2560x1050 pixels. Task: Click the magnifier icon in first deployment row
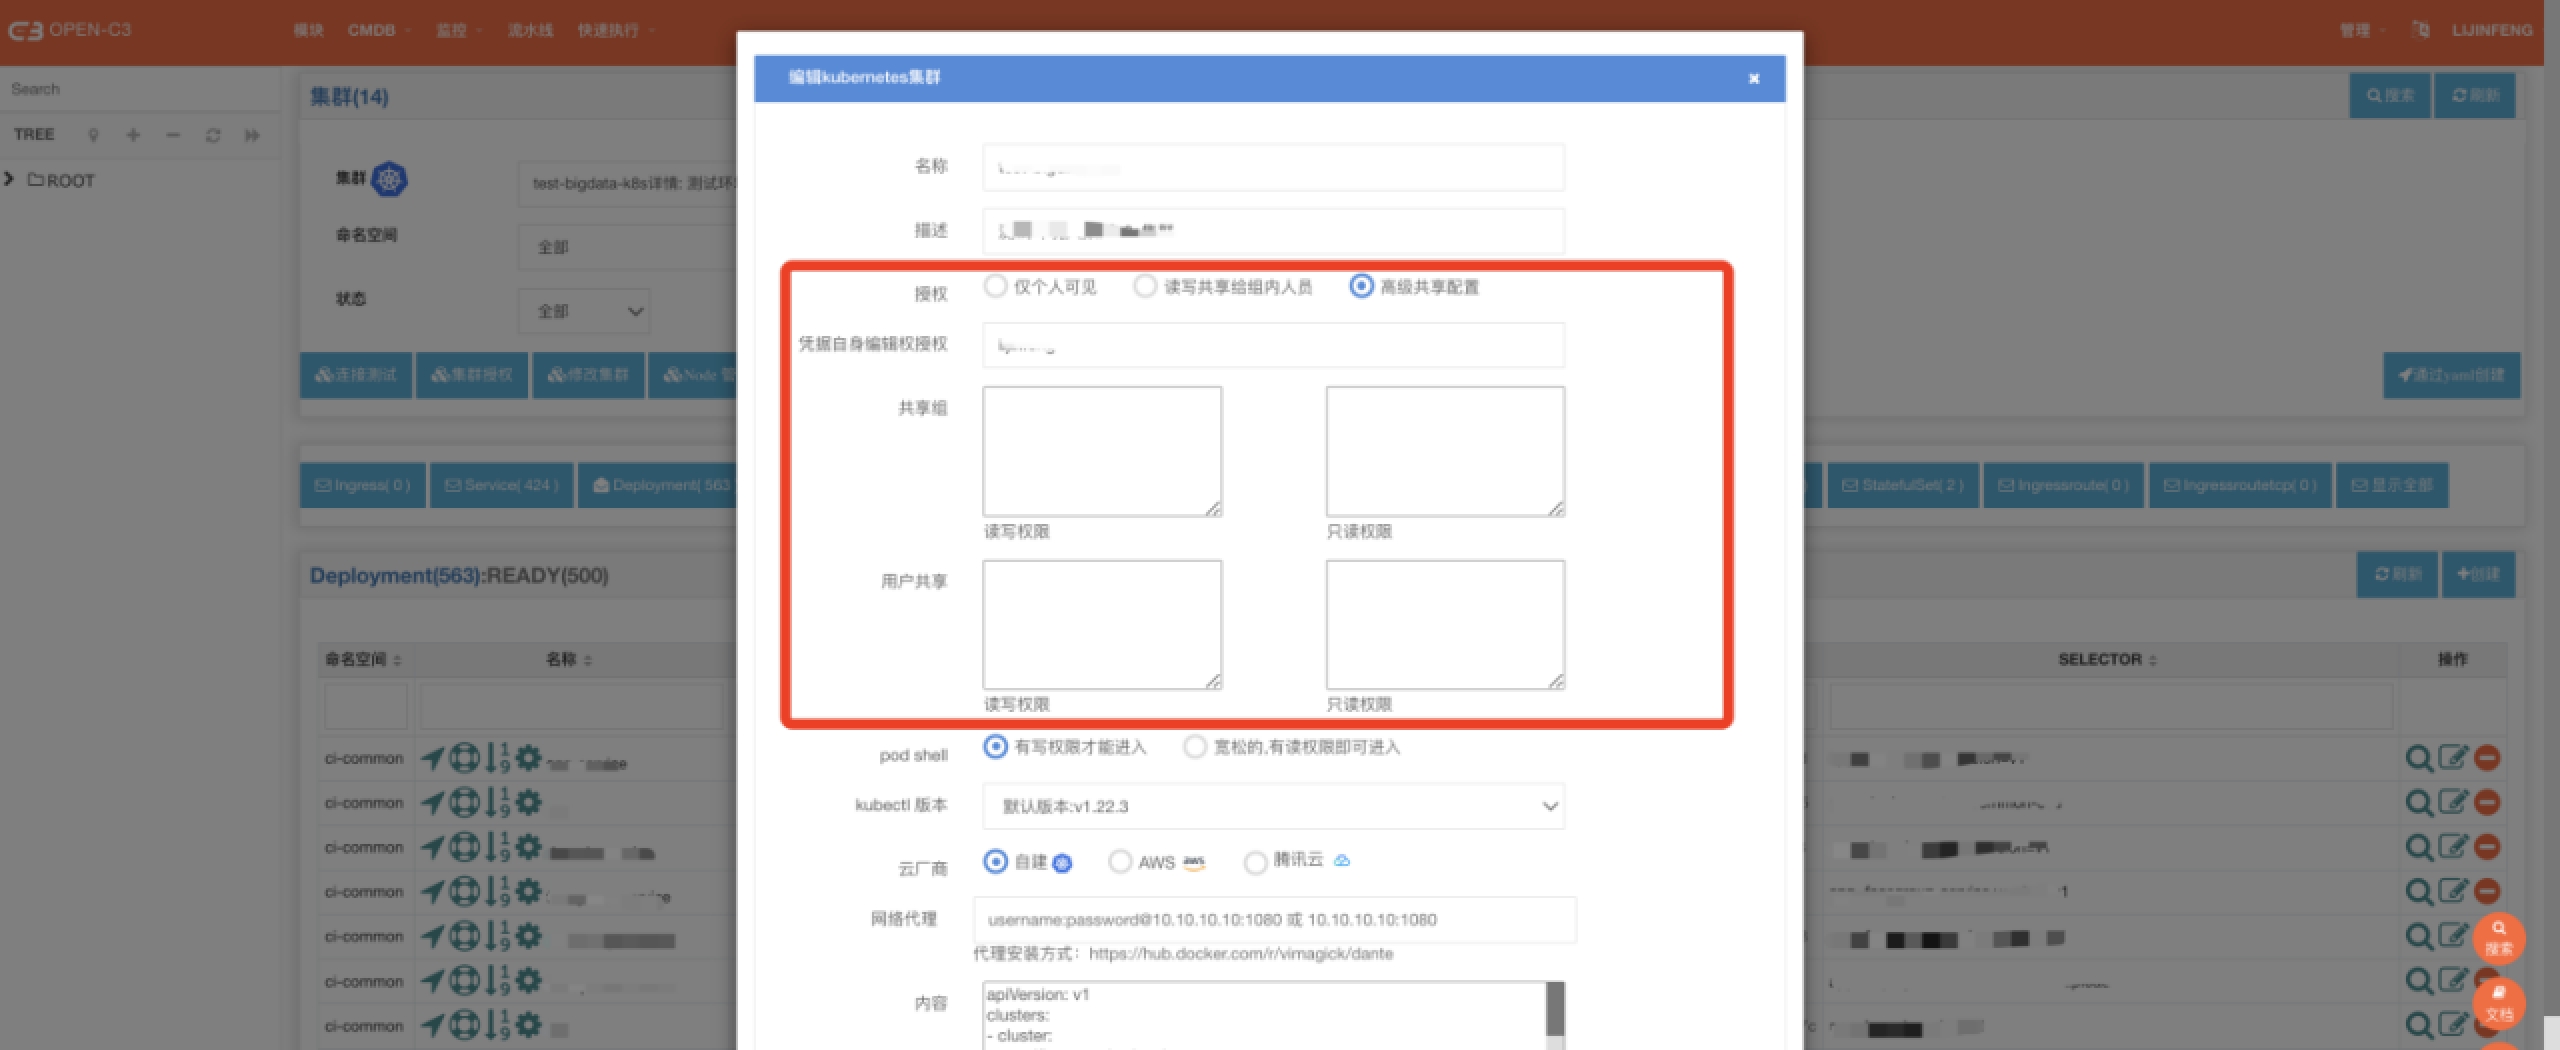point(2418,758)
